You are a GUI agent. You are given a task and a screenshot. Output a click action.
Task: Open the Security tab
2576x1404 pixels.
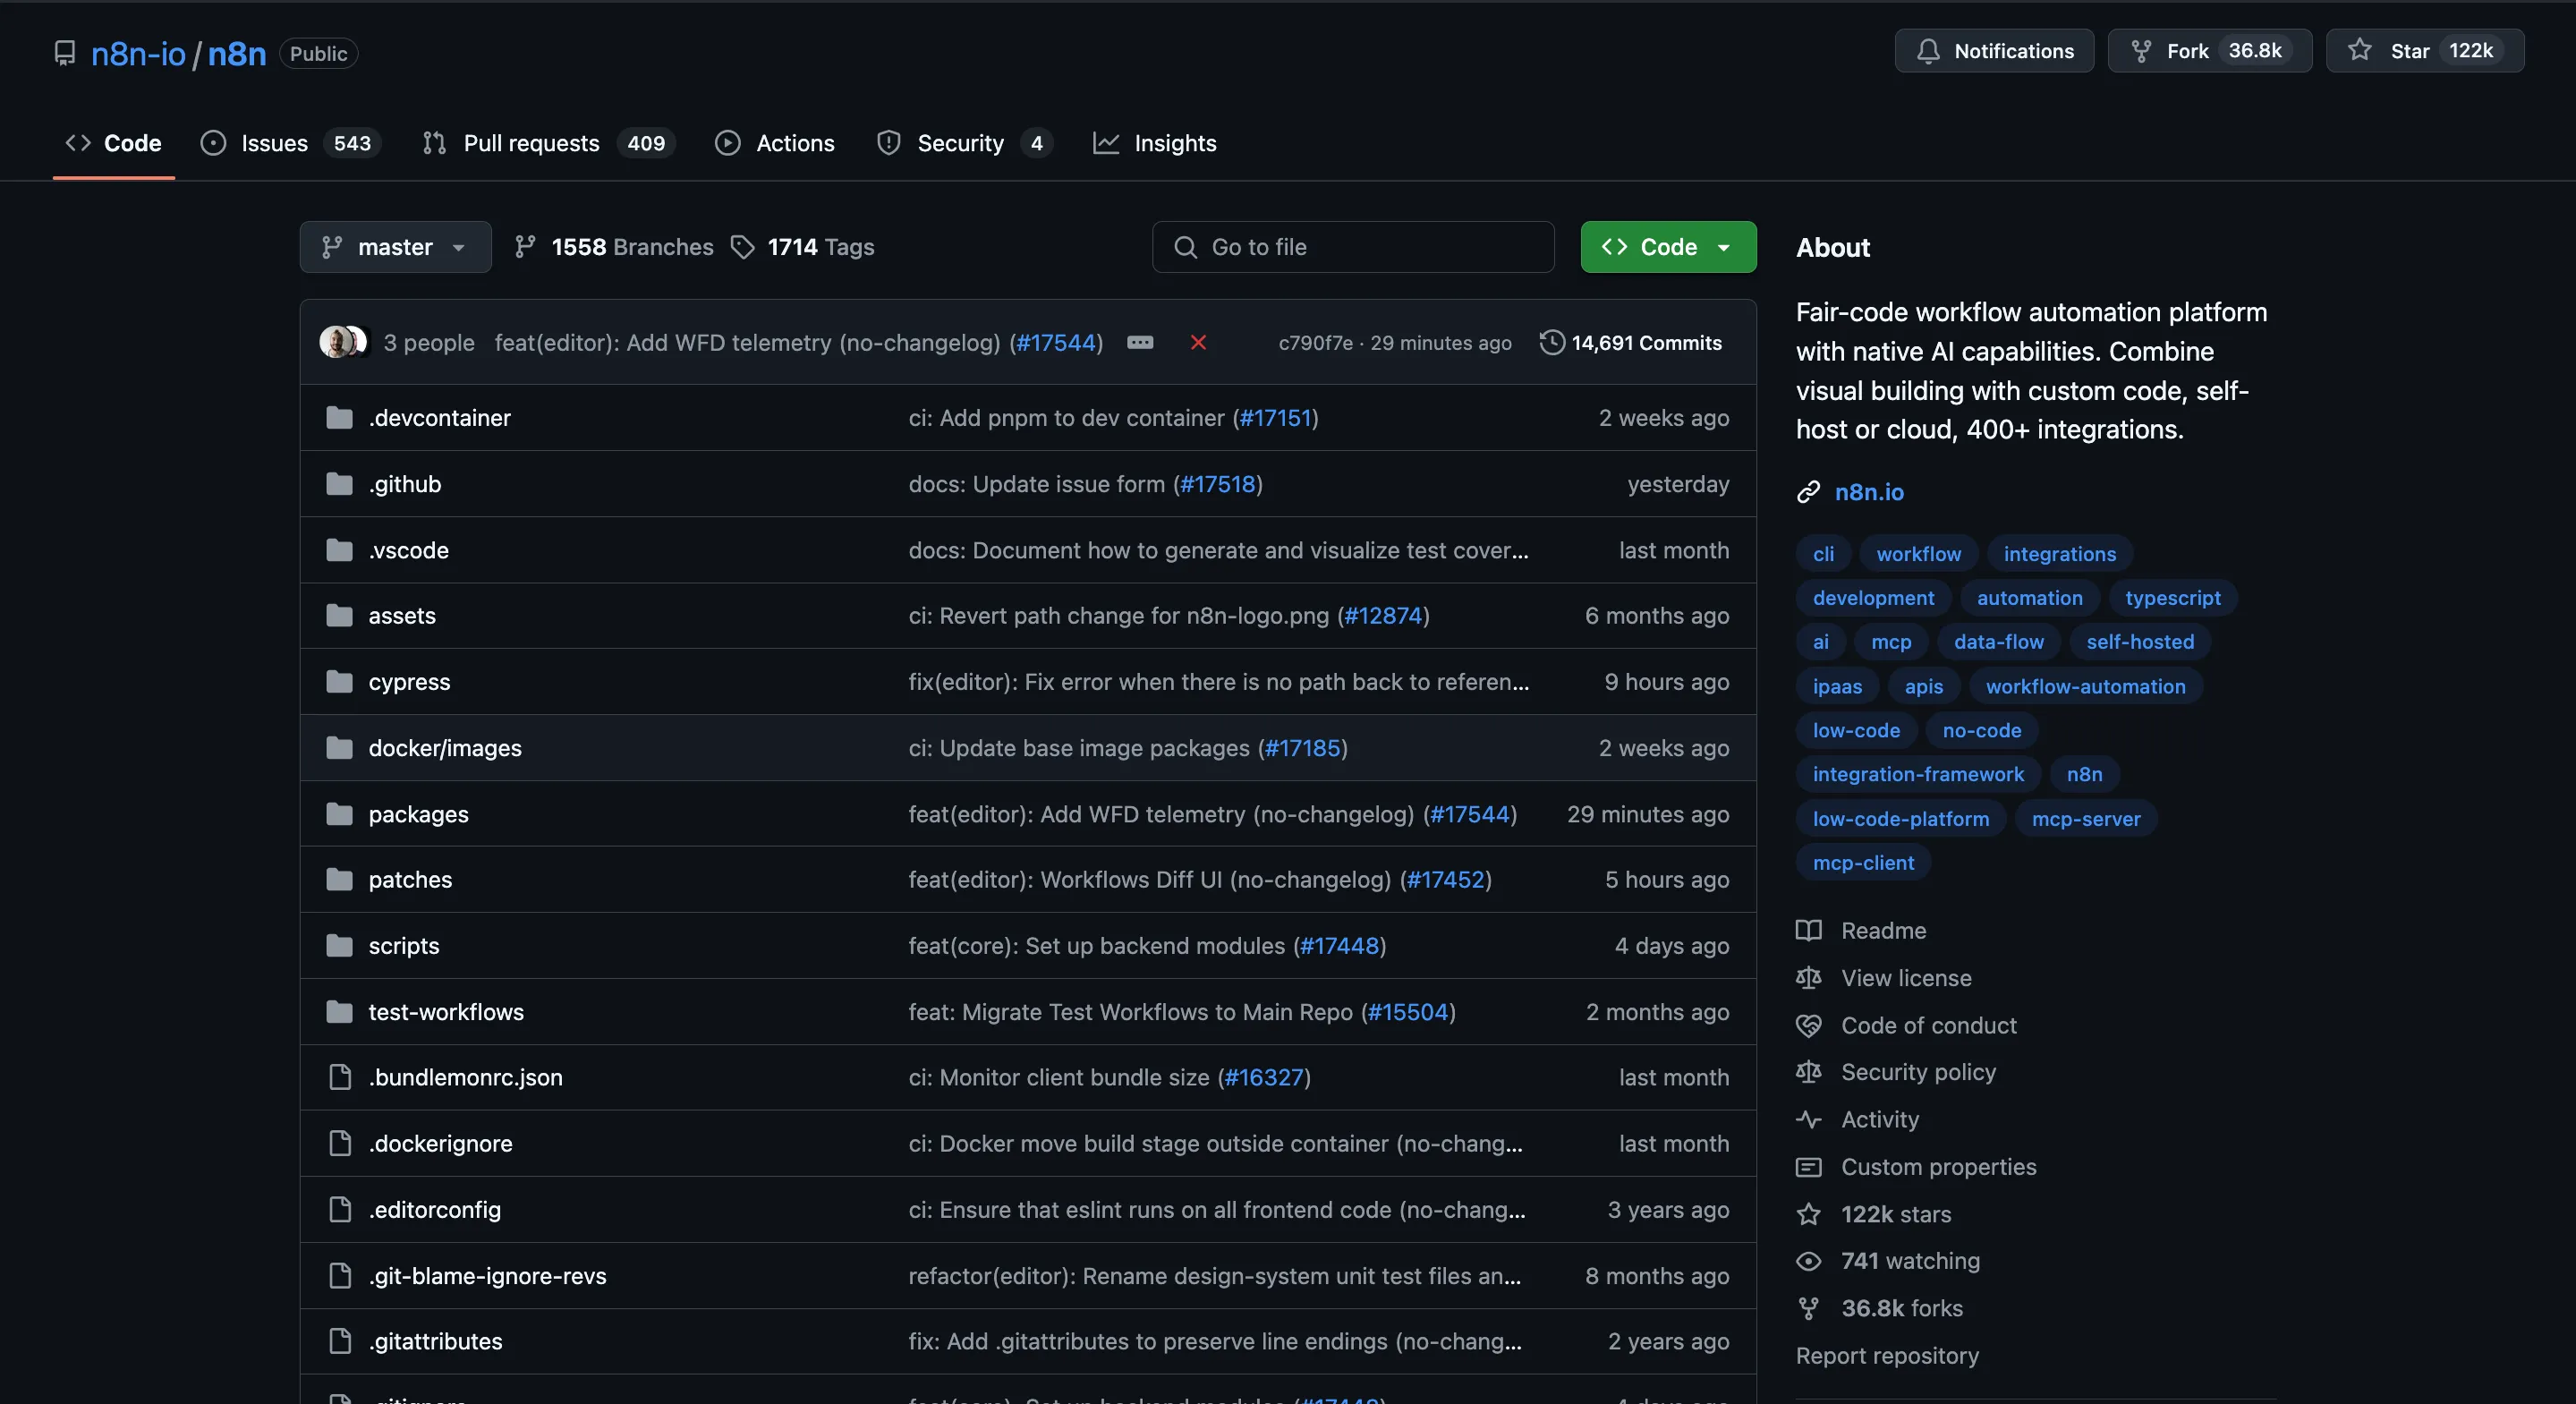pyautogui.click(x=964, y=143)
